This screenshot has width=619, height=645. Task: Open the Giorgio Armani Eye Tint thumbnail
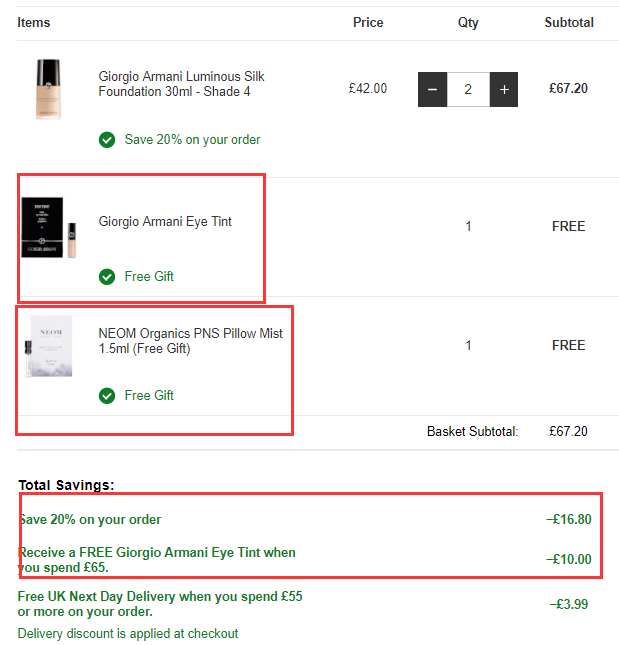[49, 227]
